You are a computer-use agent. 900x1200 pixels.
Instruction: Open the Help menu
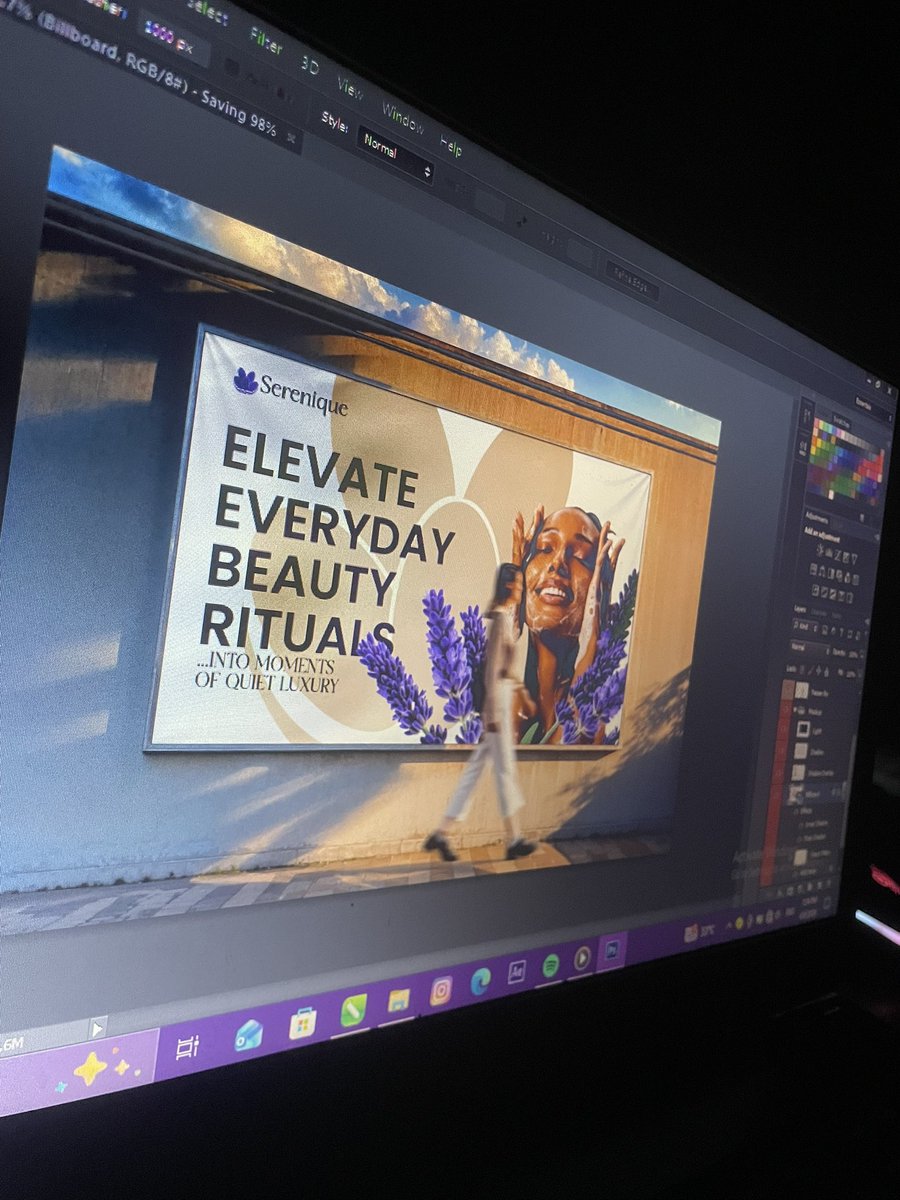tap(451, 147)
